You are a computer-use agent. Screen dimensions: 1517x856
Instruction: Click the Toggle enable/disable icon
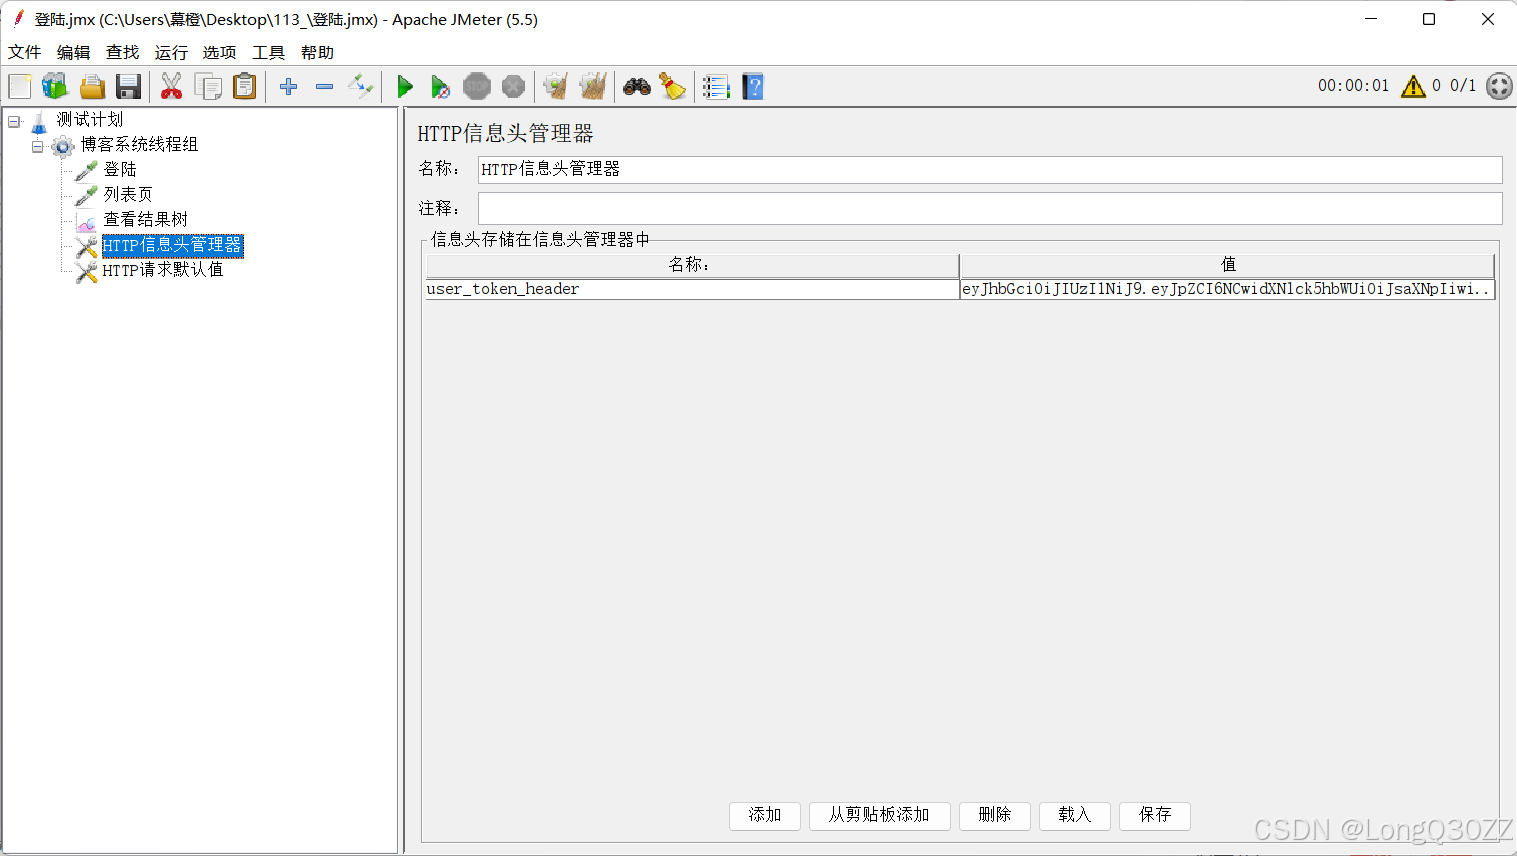tap(360, 87)
